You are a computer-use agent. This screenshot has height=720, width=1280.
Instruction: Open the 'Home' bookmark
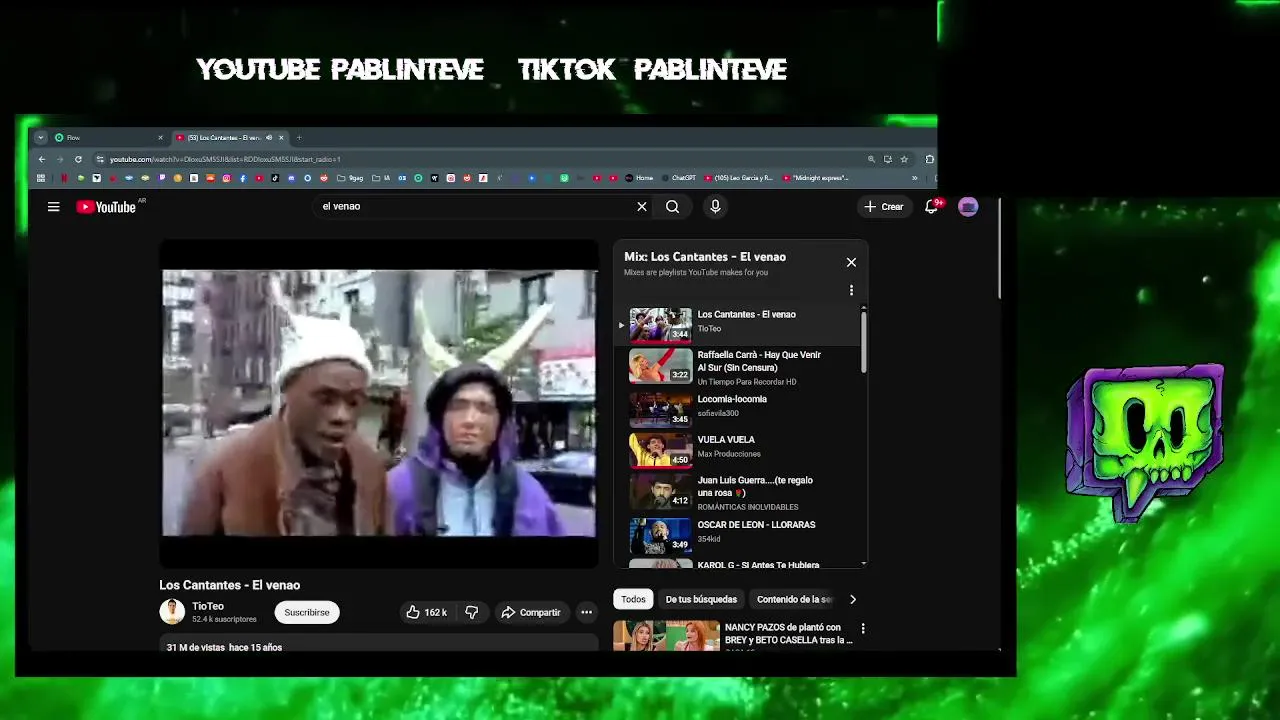tap(639, 178)
